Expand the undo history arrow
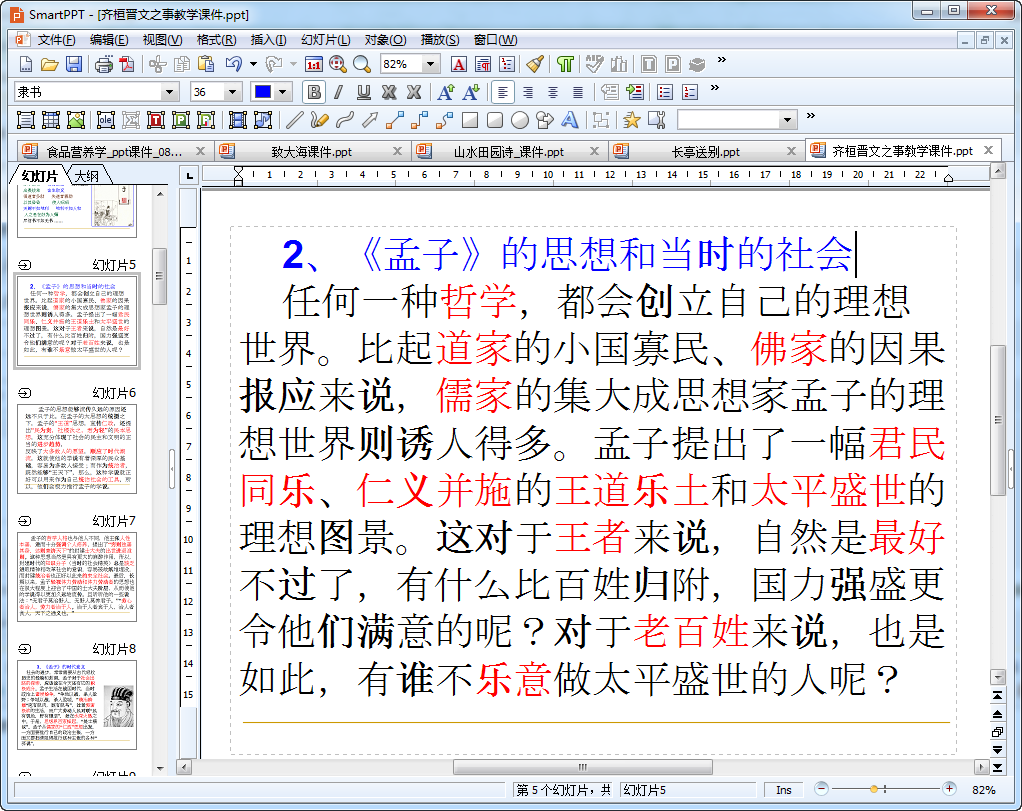The image size is (1022, 811). point(254,64)
